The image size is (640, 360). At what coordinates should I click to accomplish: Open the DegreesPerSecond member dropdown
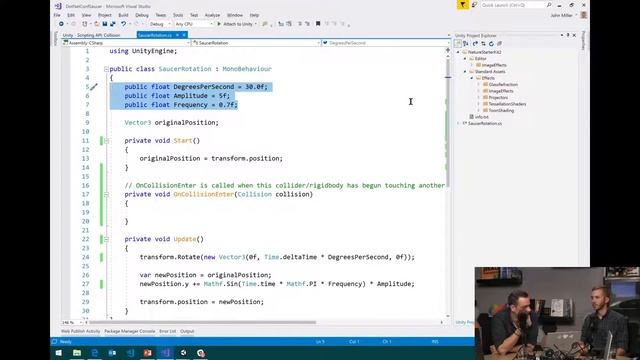pos(386,43)
